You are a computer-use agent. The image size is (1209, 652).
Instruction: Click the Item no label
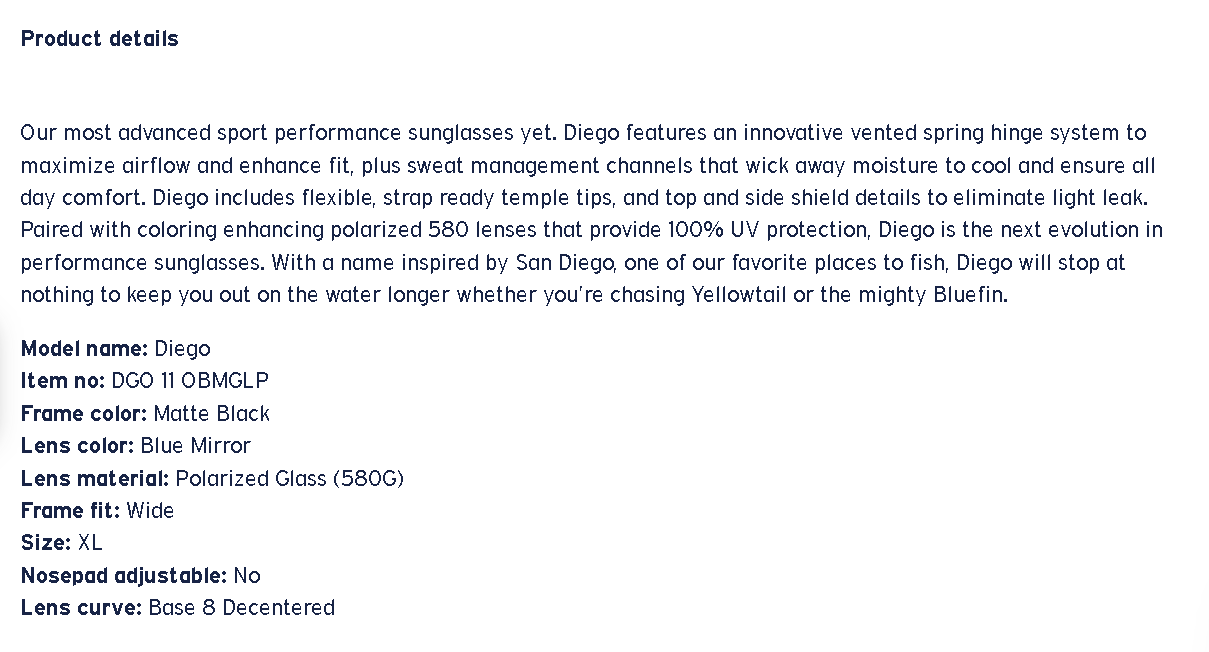tap(62, 381)
